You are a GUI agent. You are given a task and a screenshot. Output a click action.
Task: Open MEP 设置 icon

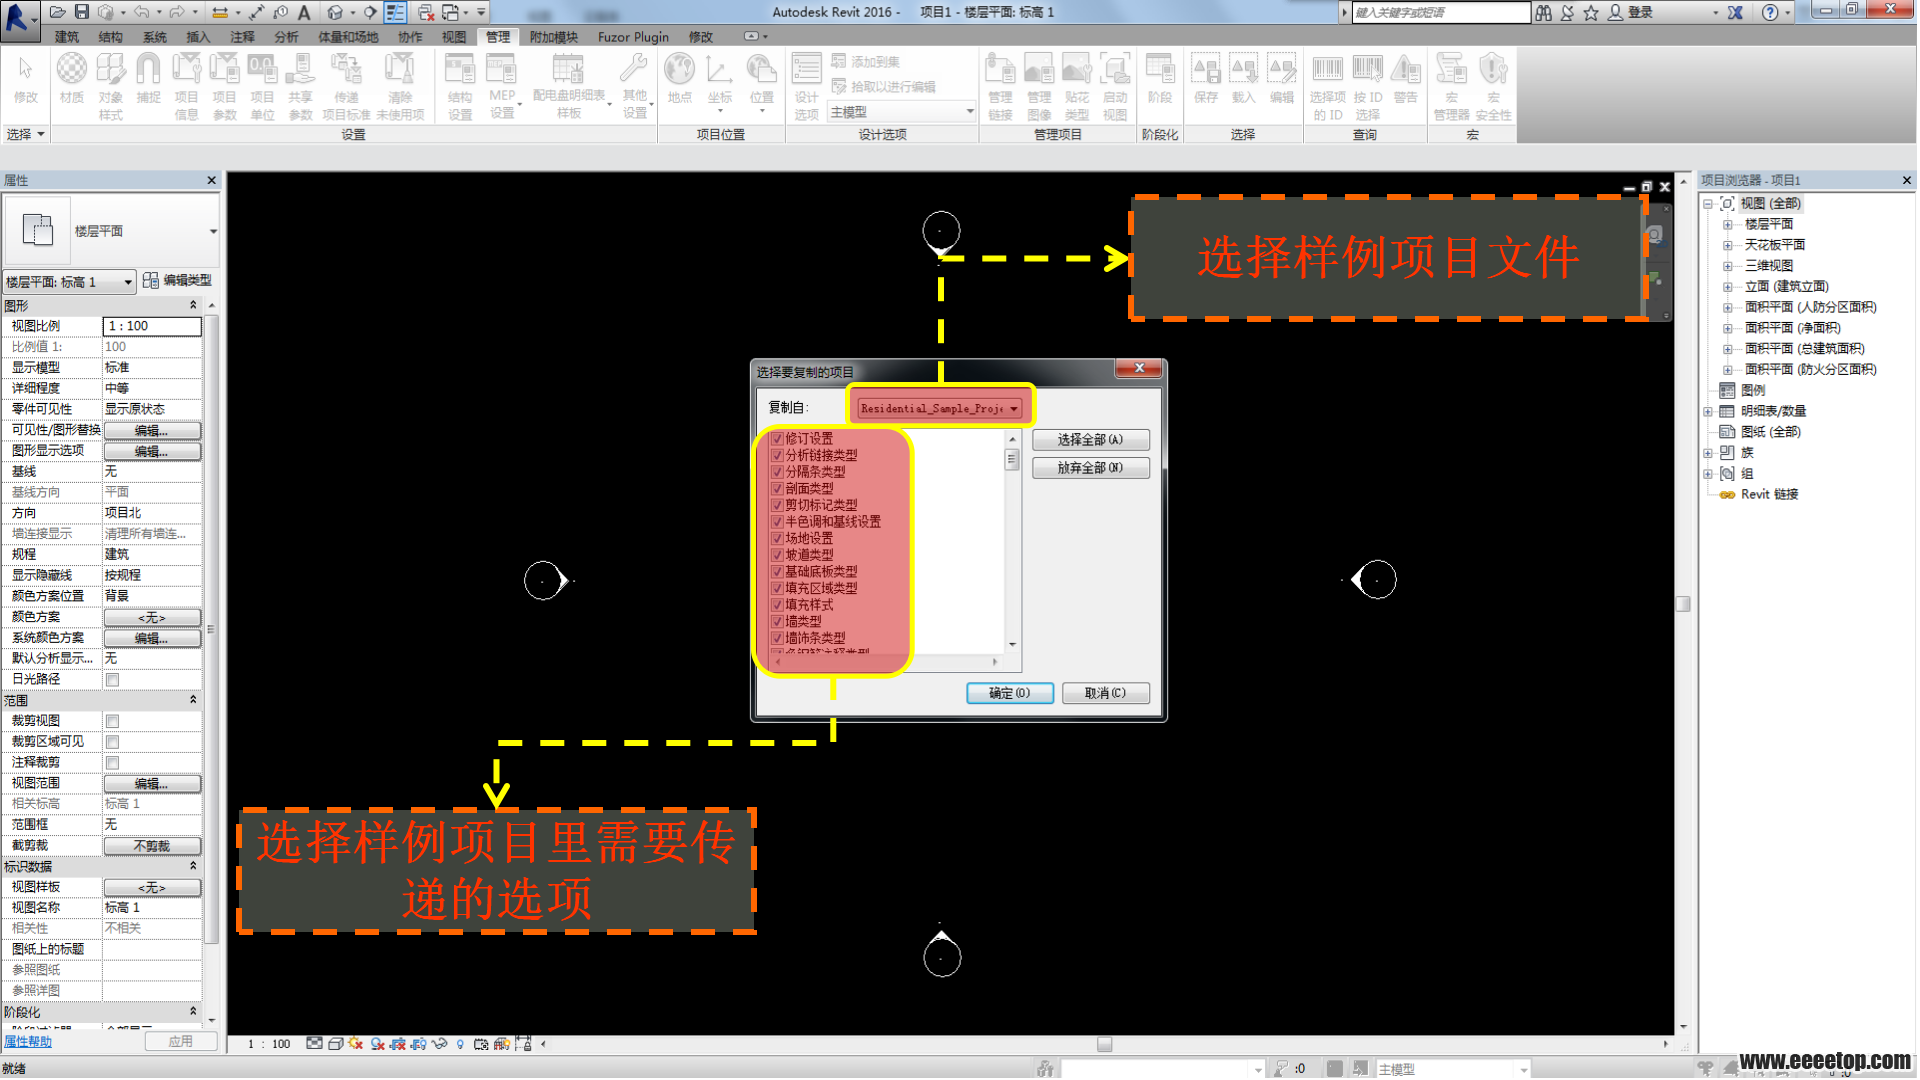point(502,86)
